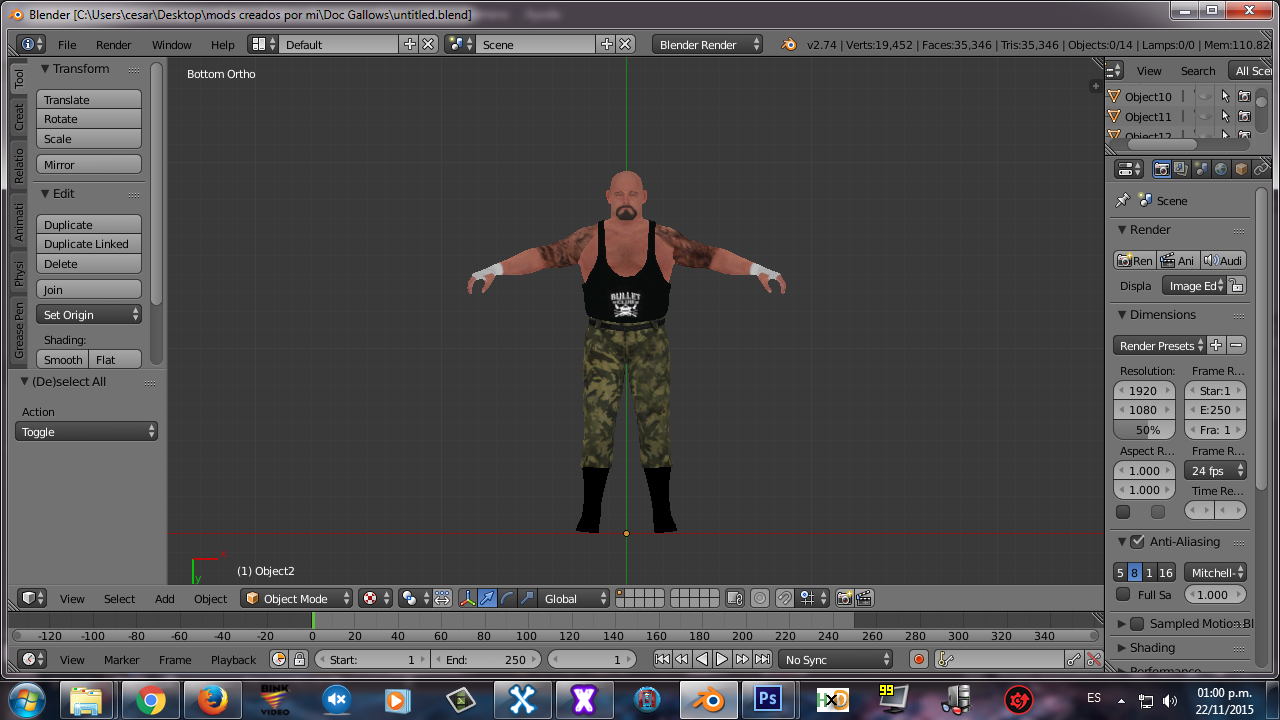Open timeline editor type selector
Screen dimensions: 1280x720
(x=33, y=659)
